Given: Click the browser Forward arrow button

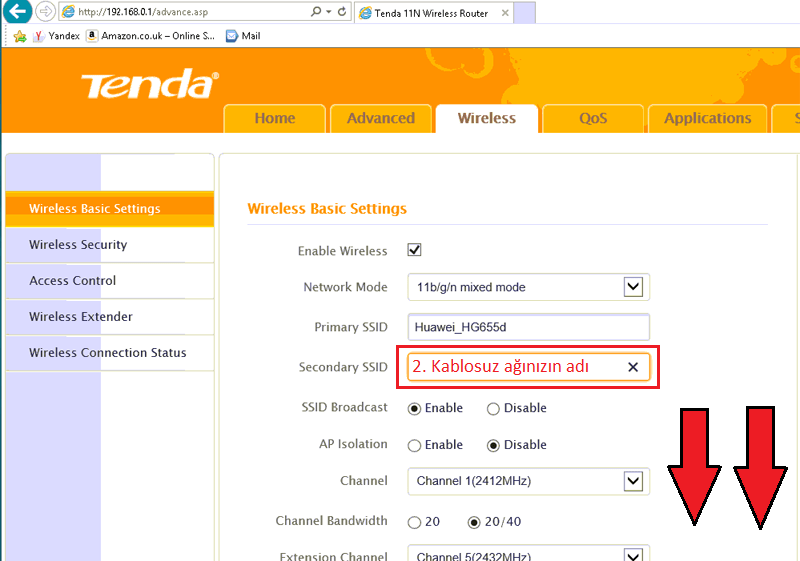Looking at the screenshot, I should point(45,11).
